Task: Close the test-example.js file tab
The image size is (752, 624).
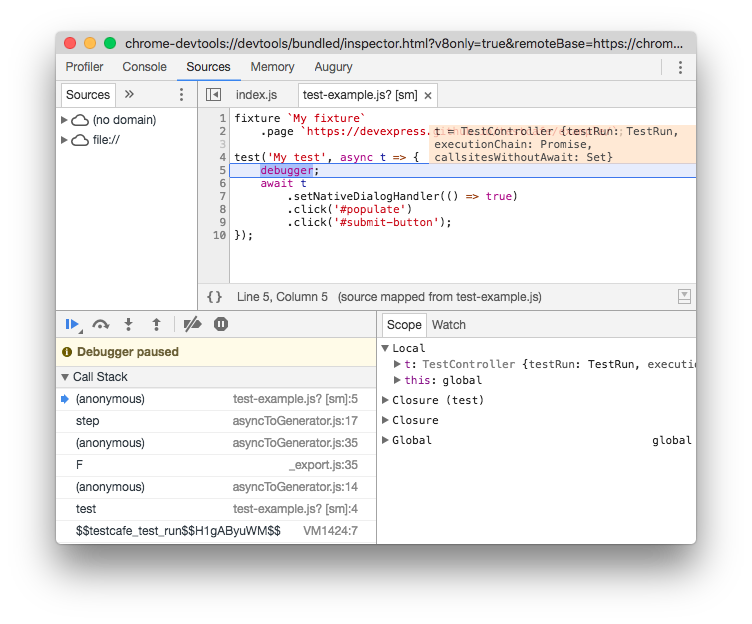Action: point(428,96)
